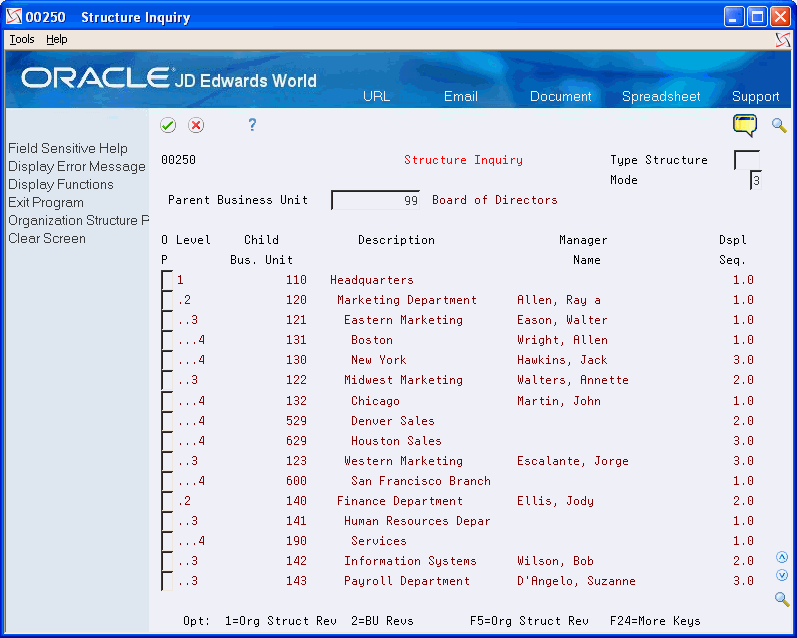Select Display Functions in sidebar
Viewport: 797px width, 638px height.
tap(60, 185)
